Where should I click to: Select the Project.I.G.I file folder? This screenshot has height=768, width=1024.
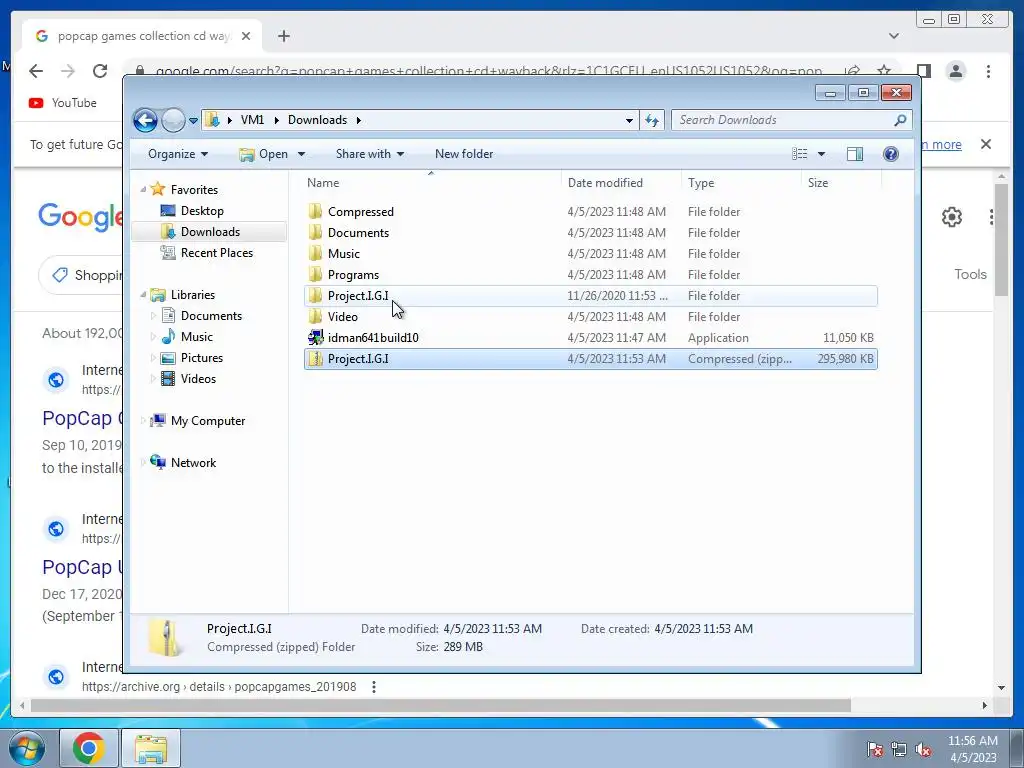[590, 296]
